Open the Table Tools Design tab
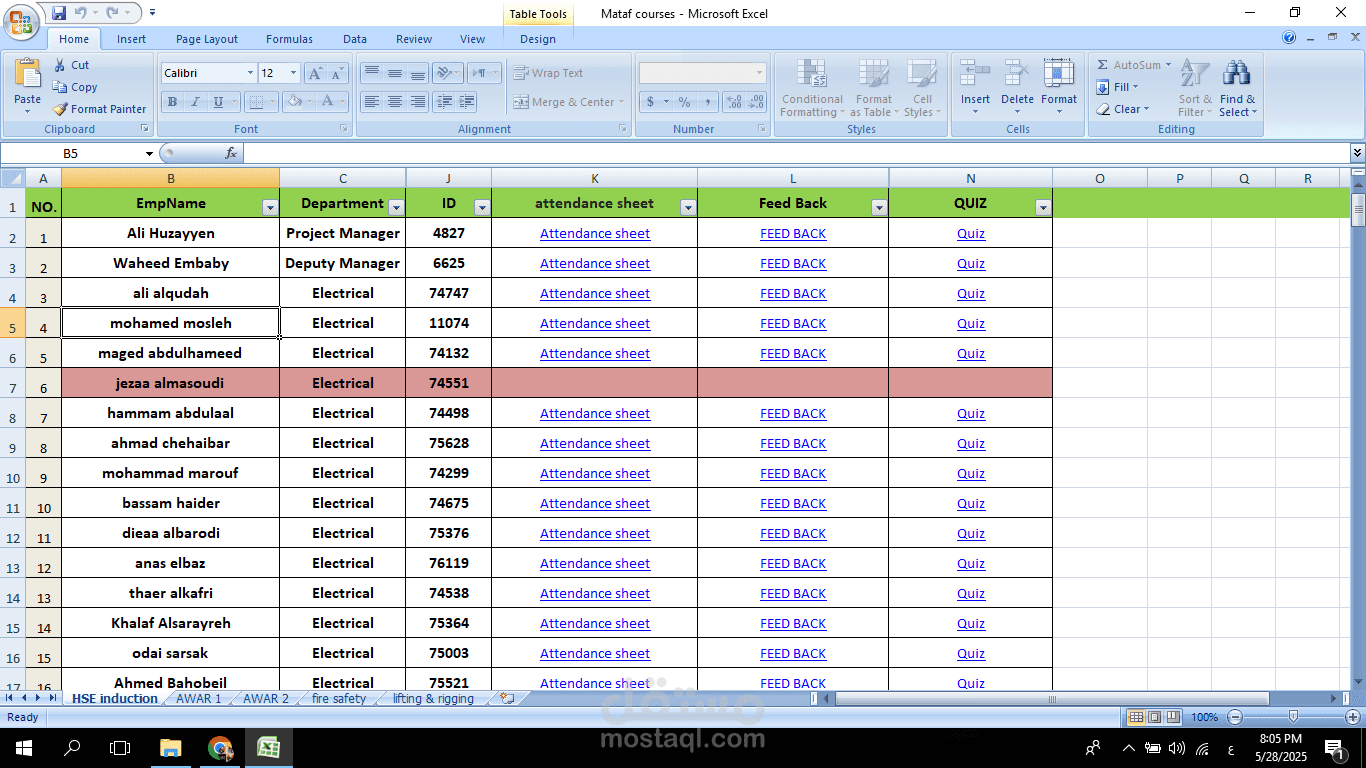 pyautogui.click(x=538, y=39)
